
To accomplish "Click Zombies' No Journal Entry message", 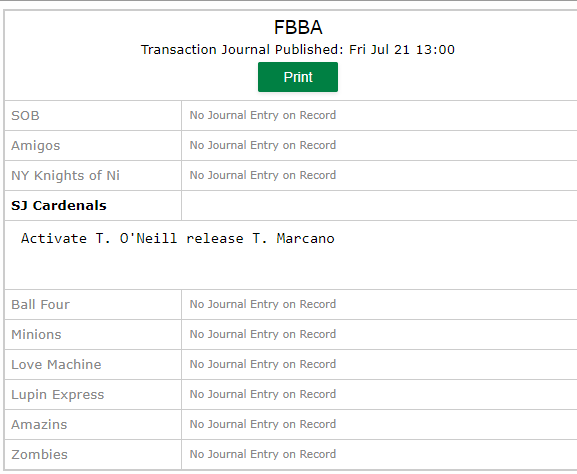I will coord(263,454).
